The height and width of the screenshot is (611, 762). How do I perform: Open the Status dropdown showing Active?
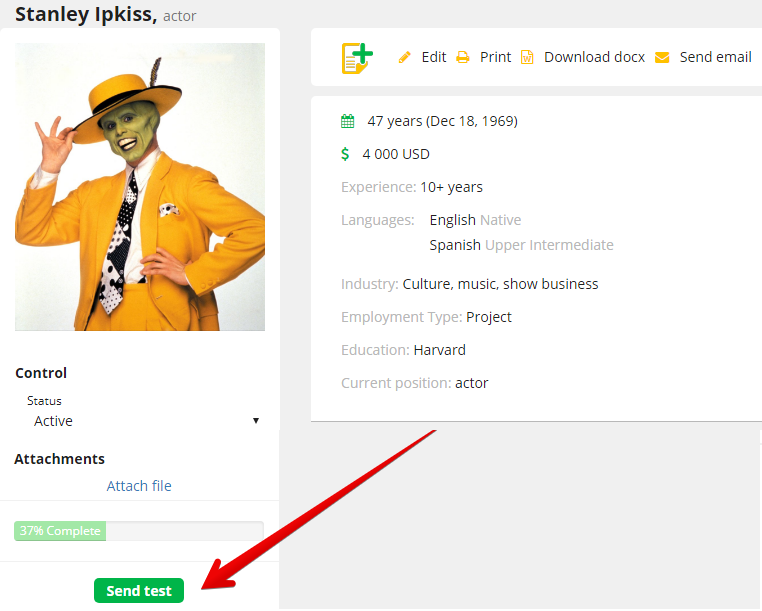pyautogui.click(x=145, y=421)
